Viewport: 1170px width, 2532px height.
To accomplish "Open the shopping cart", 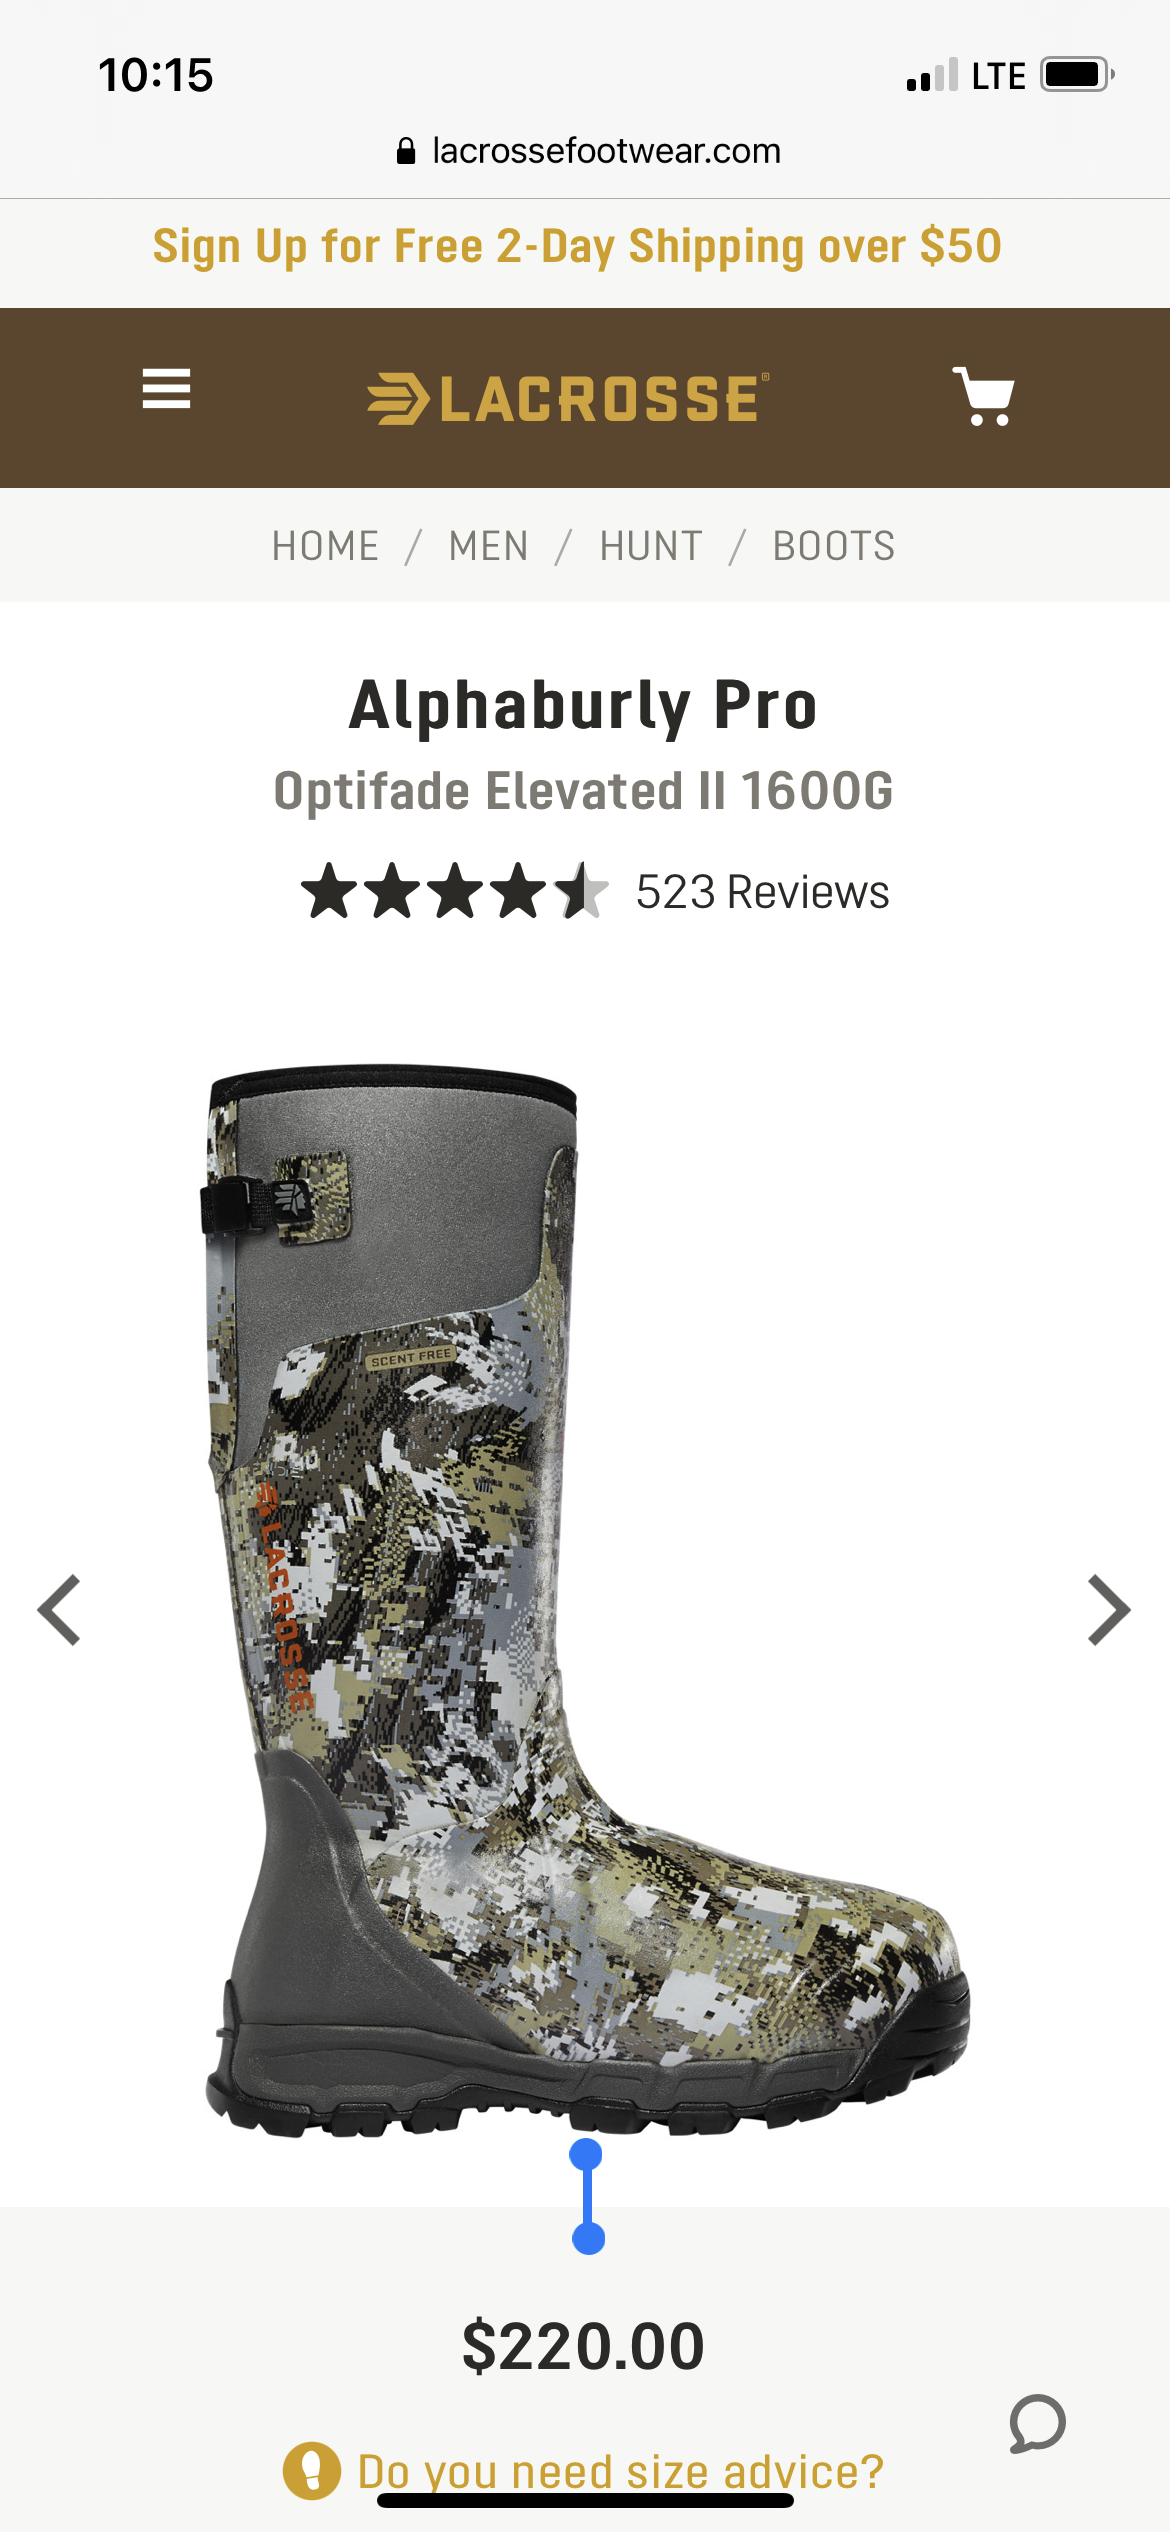I will [985, 396].
